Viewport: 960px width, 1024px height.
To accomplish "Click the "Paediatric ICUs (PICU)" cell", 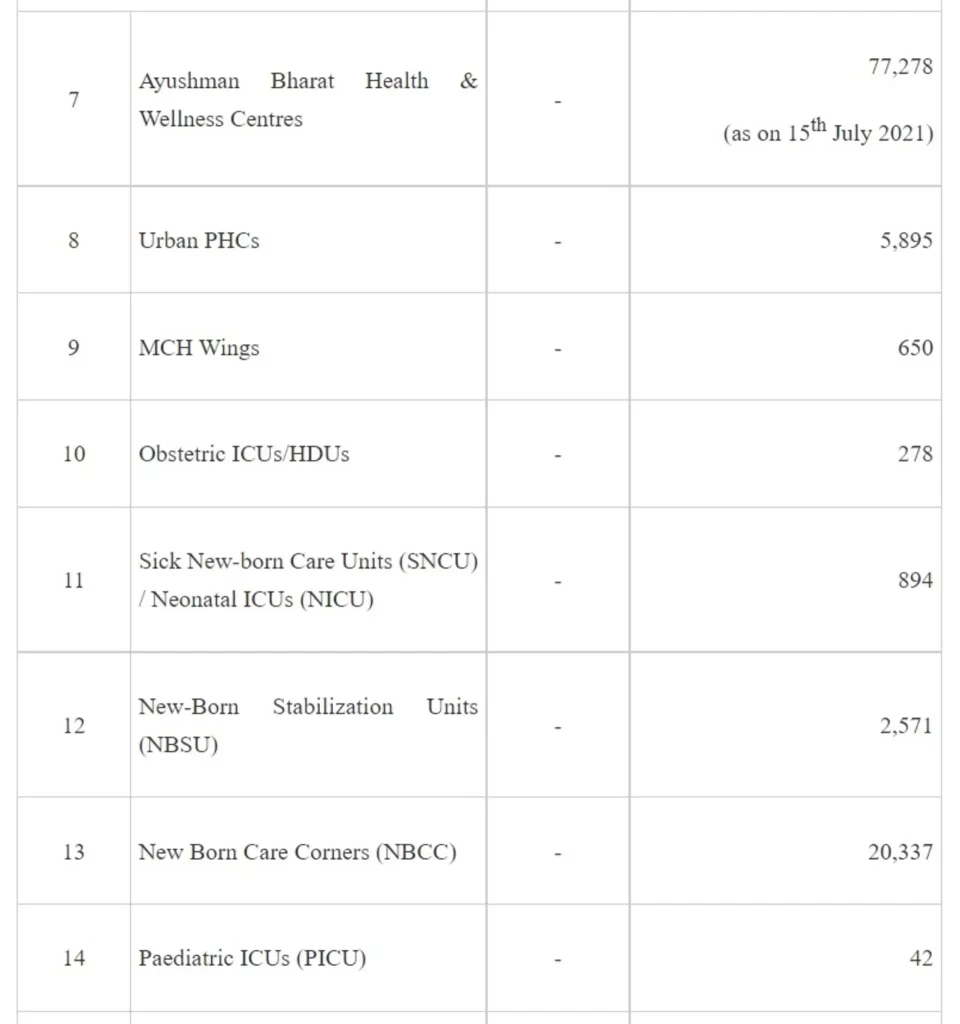I will [x=252, y=958].
